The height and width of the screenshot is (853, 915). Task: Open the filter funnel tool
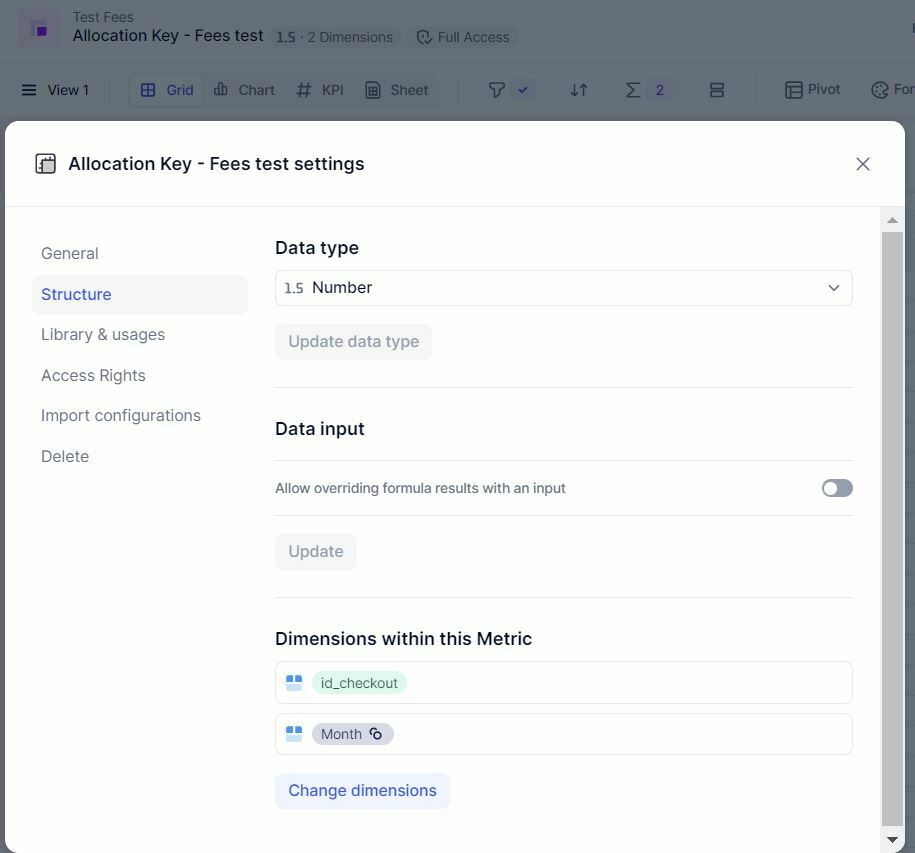pos(496,90)
